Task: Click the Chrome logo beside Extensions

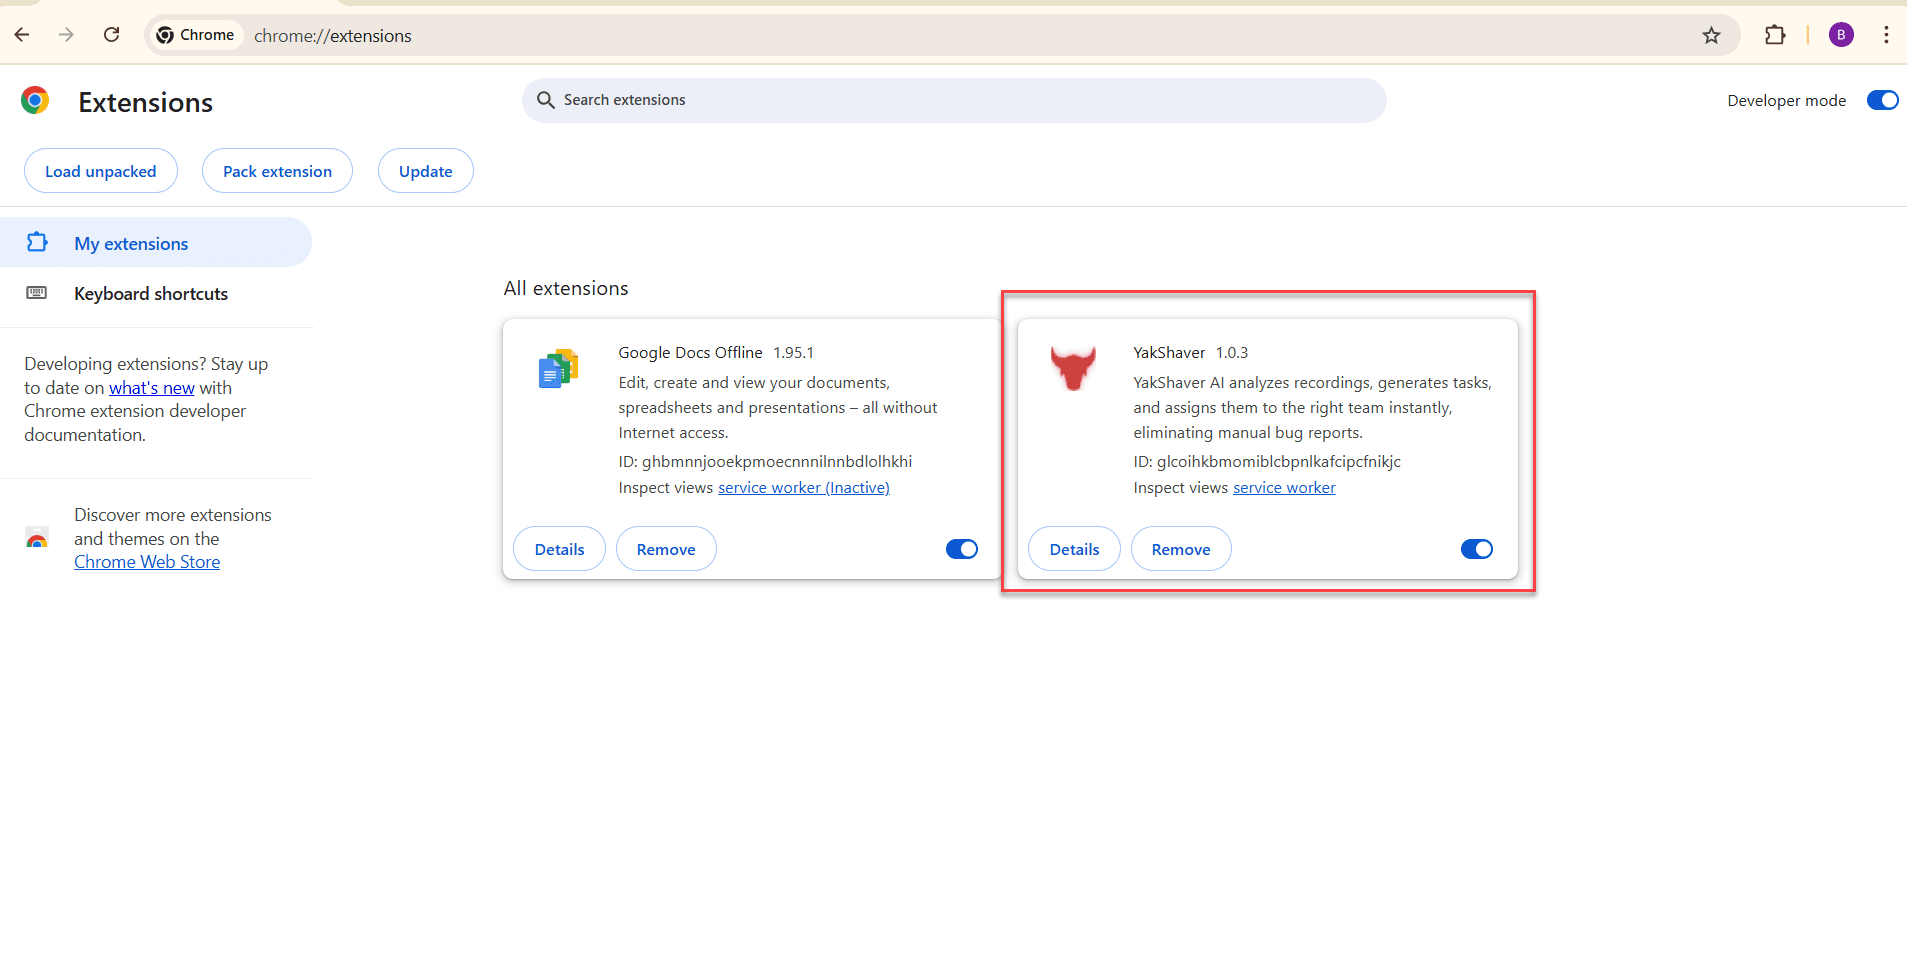Action: pos(35,101)
